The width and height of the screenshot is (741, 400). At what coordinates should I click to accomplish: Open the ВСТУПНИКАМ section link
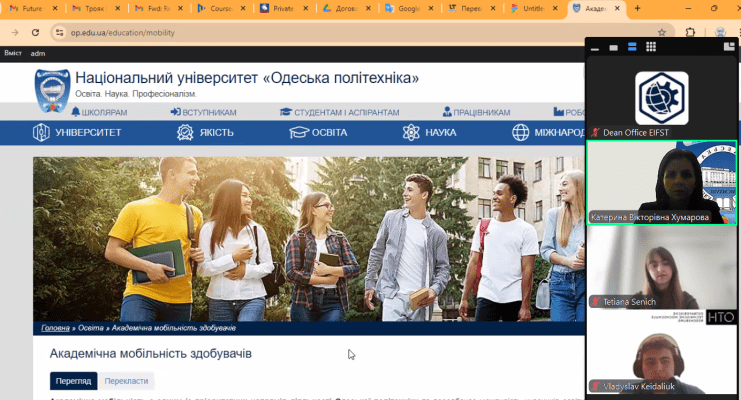[x=209, y=113]
